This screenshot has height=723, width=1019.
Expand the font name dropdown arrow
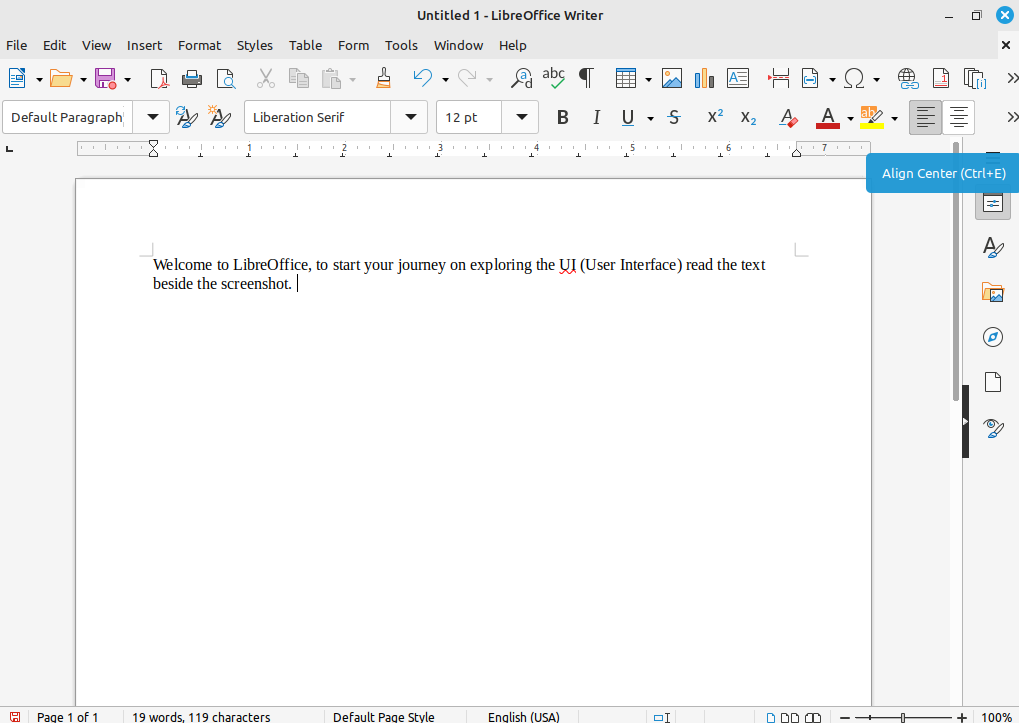[411, 118]
